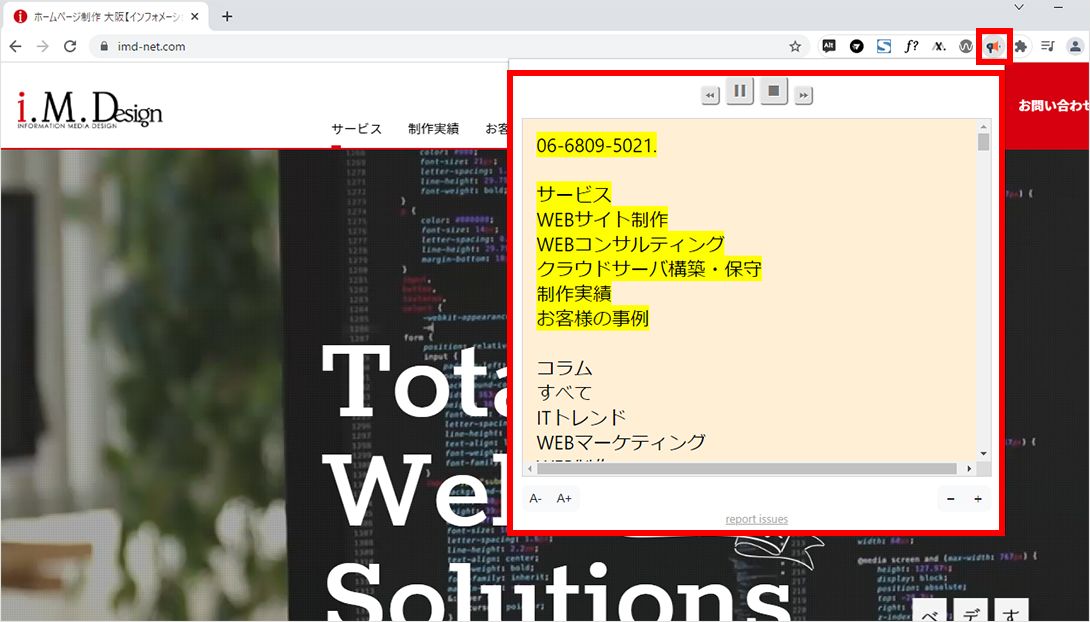Click the WEBサイト制作 line in popup
This screenshot has width=1090, height=622.
coord(602,220)
